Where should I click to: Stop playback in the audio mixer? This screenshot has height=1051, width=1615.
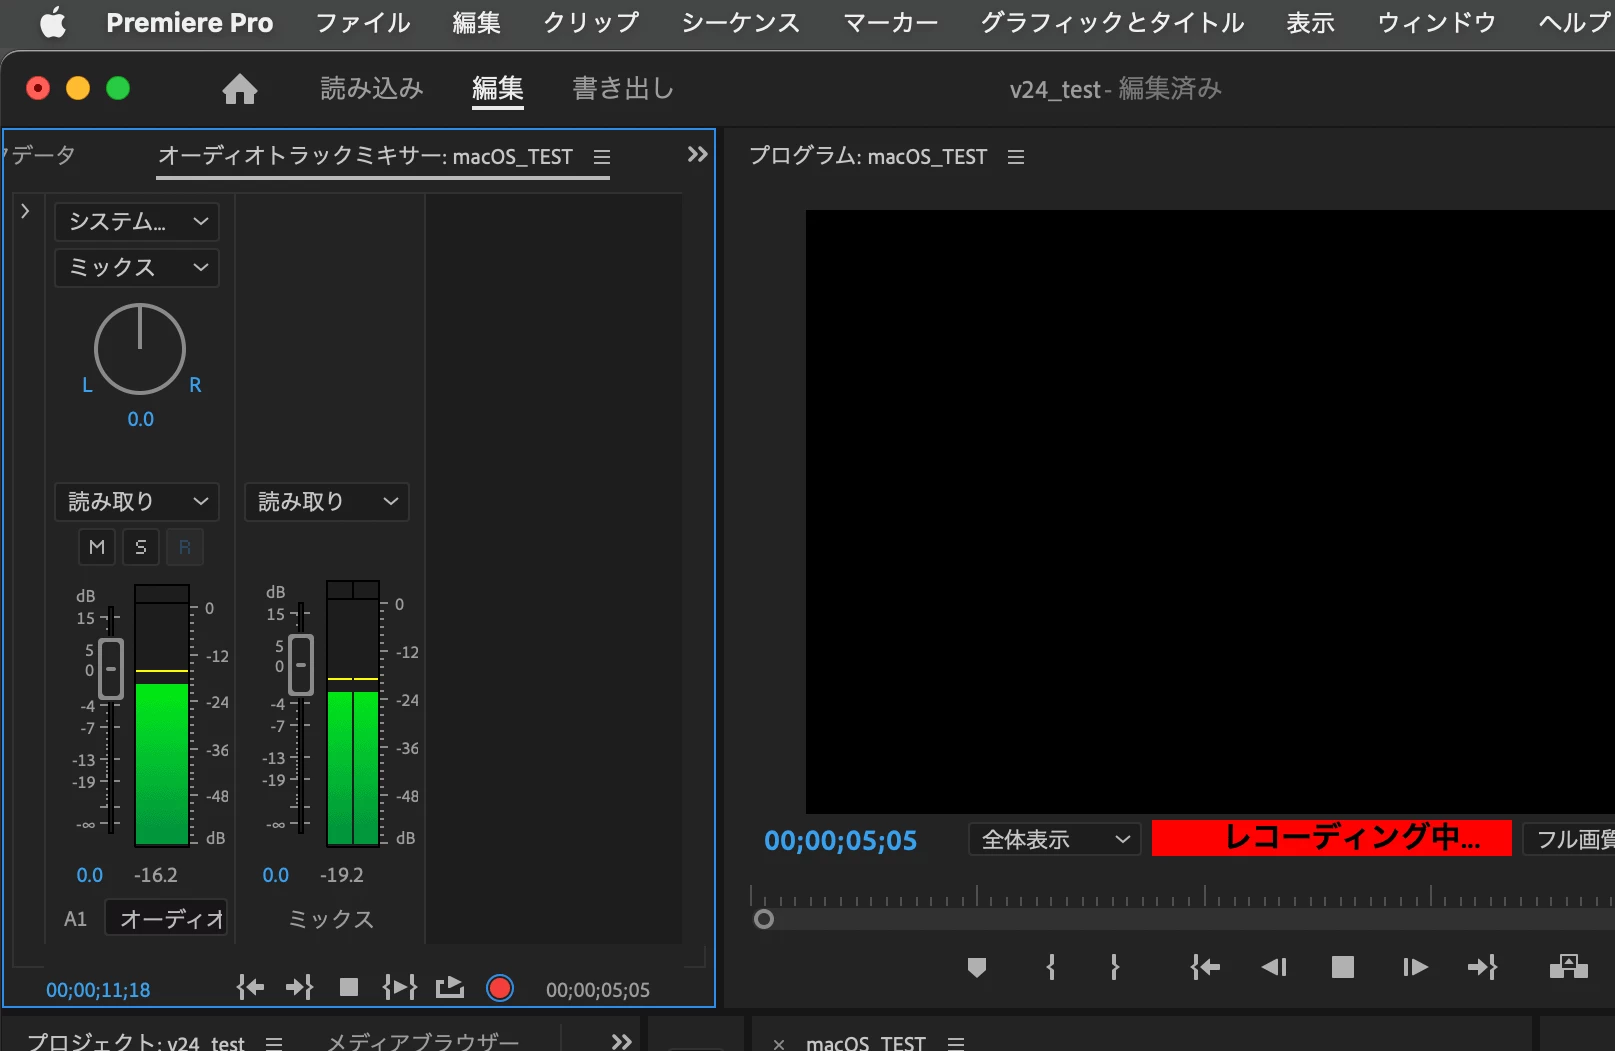[x=349, y=988]
